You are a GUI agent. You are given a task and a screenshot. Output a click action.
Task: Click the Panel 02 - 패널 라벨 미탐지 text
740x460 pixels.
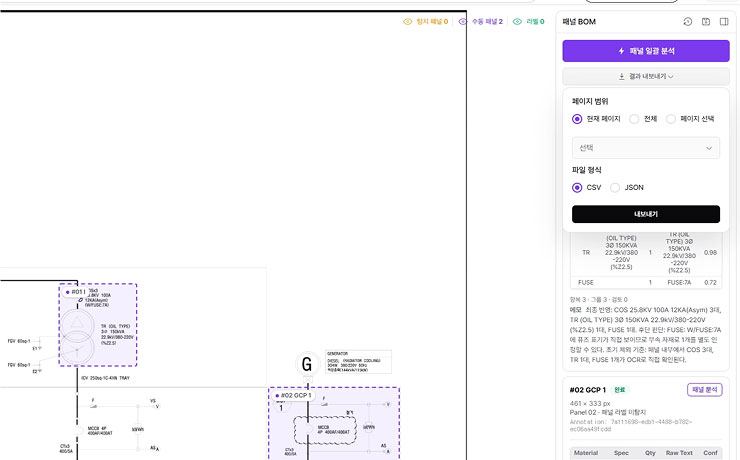pyautogui.click(x=608, y=412)
